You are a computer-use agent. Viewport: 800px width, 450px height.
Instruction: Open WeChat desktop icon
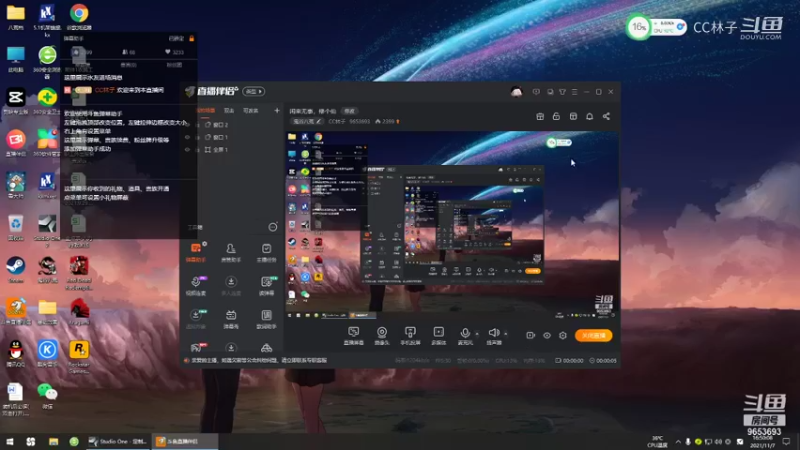[47, 395]
